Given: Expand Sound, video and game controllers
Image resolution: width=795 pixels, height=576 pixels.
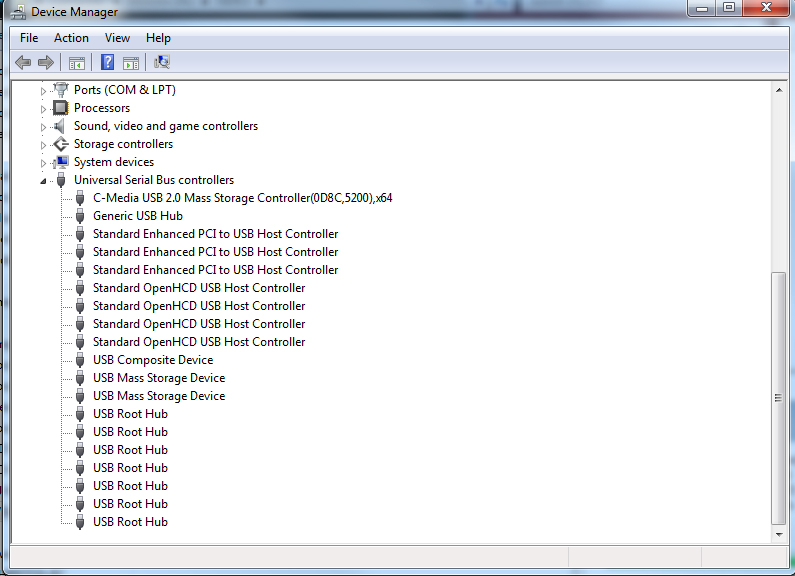Looking at the screenshot, I should [x=43, y=127].
